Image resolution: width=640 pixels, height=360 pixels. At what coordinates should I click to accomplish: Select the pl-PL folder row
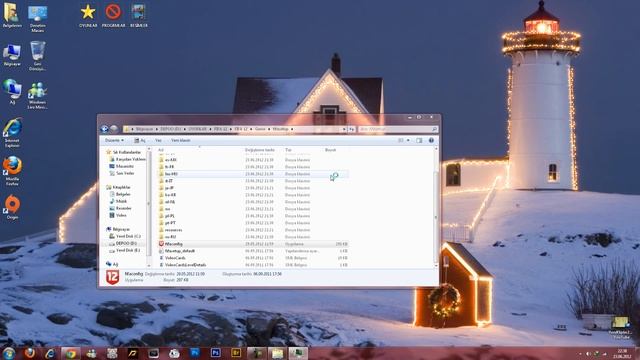coord(253,216)
